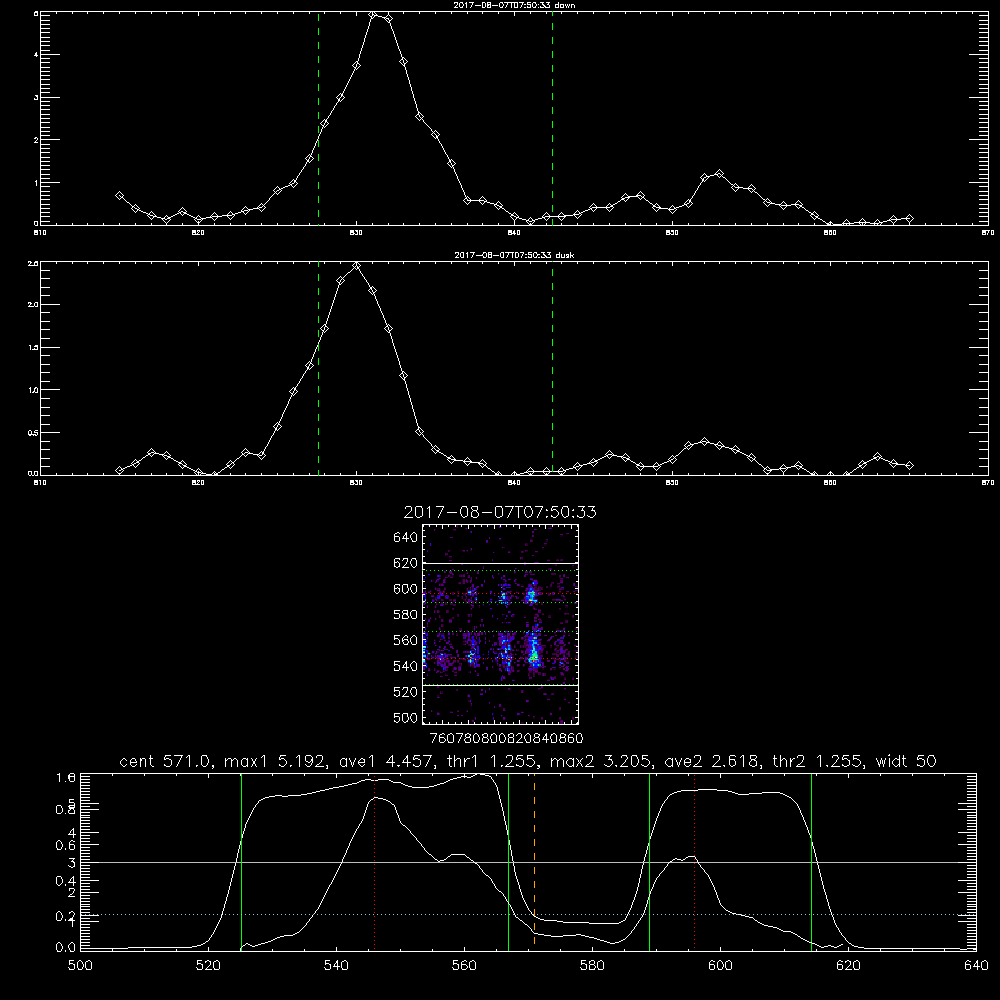Click the 'cent 571.0' value in stats line

[x=167, y=761]
